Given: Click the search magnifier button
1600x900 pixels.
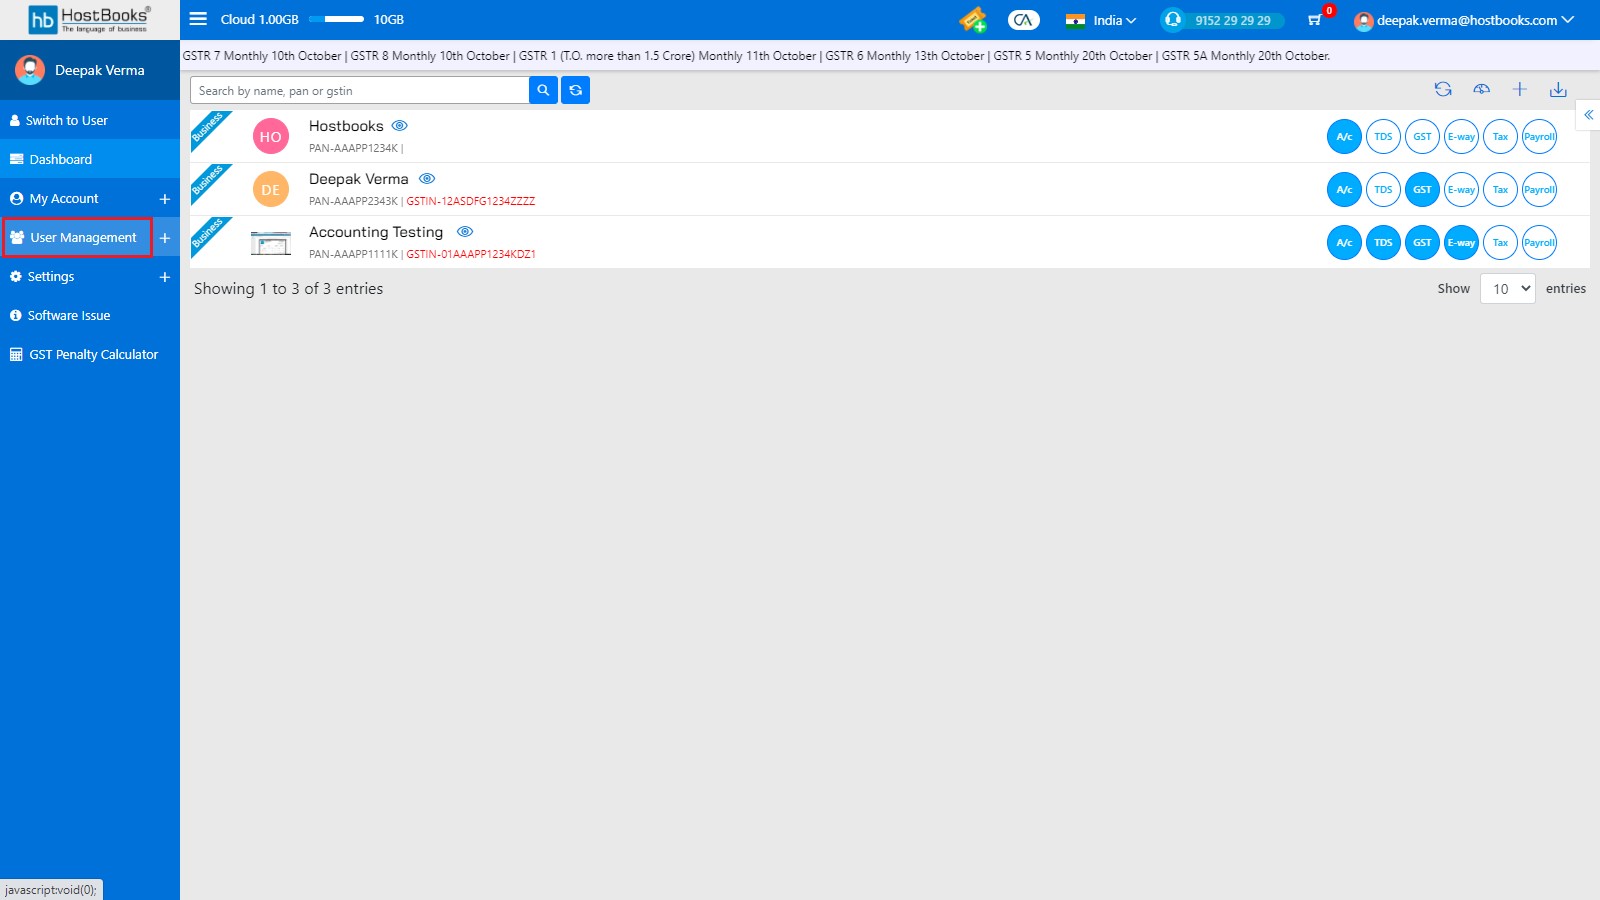Looking at the screenshot, I should point(543,90).
